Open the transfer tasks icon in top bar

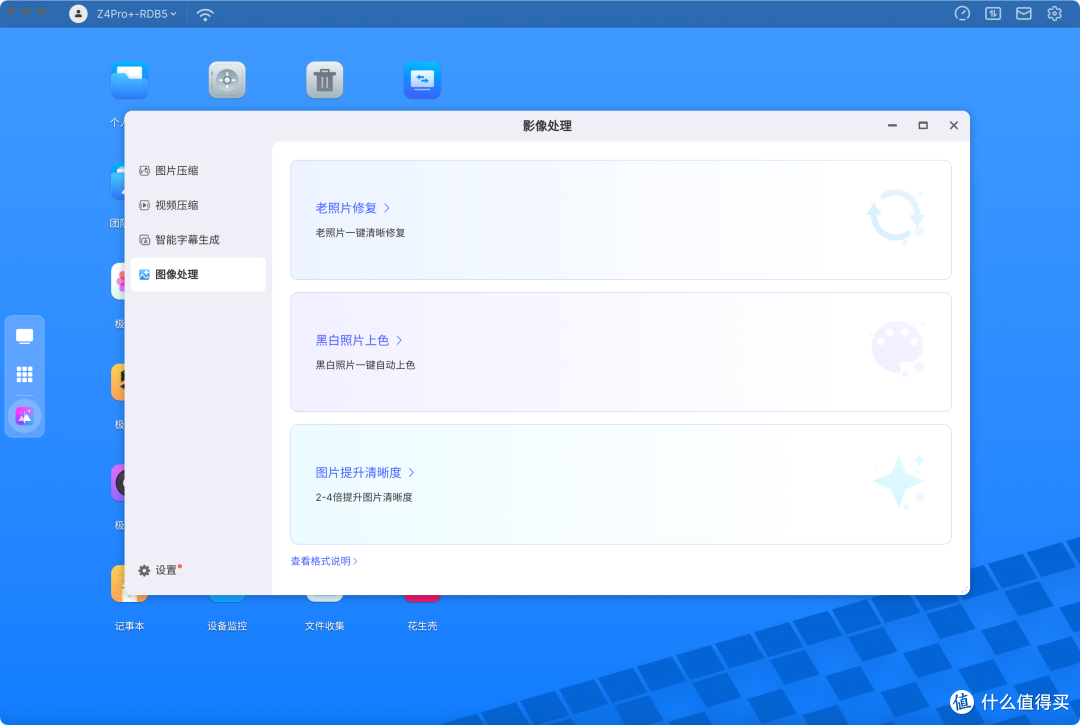coord(993,14)
